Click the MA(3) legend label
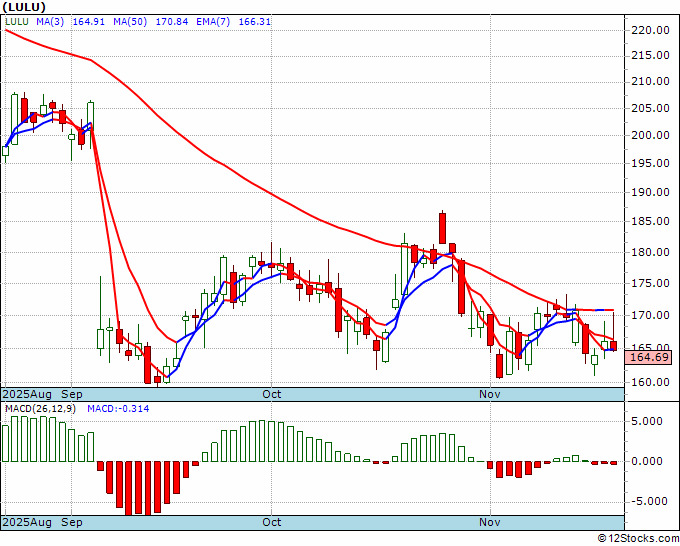Viewport: 680px width, 546px height. pos(50,21)
